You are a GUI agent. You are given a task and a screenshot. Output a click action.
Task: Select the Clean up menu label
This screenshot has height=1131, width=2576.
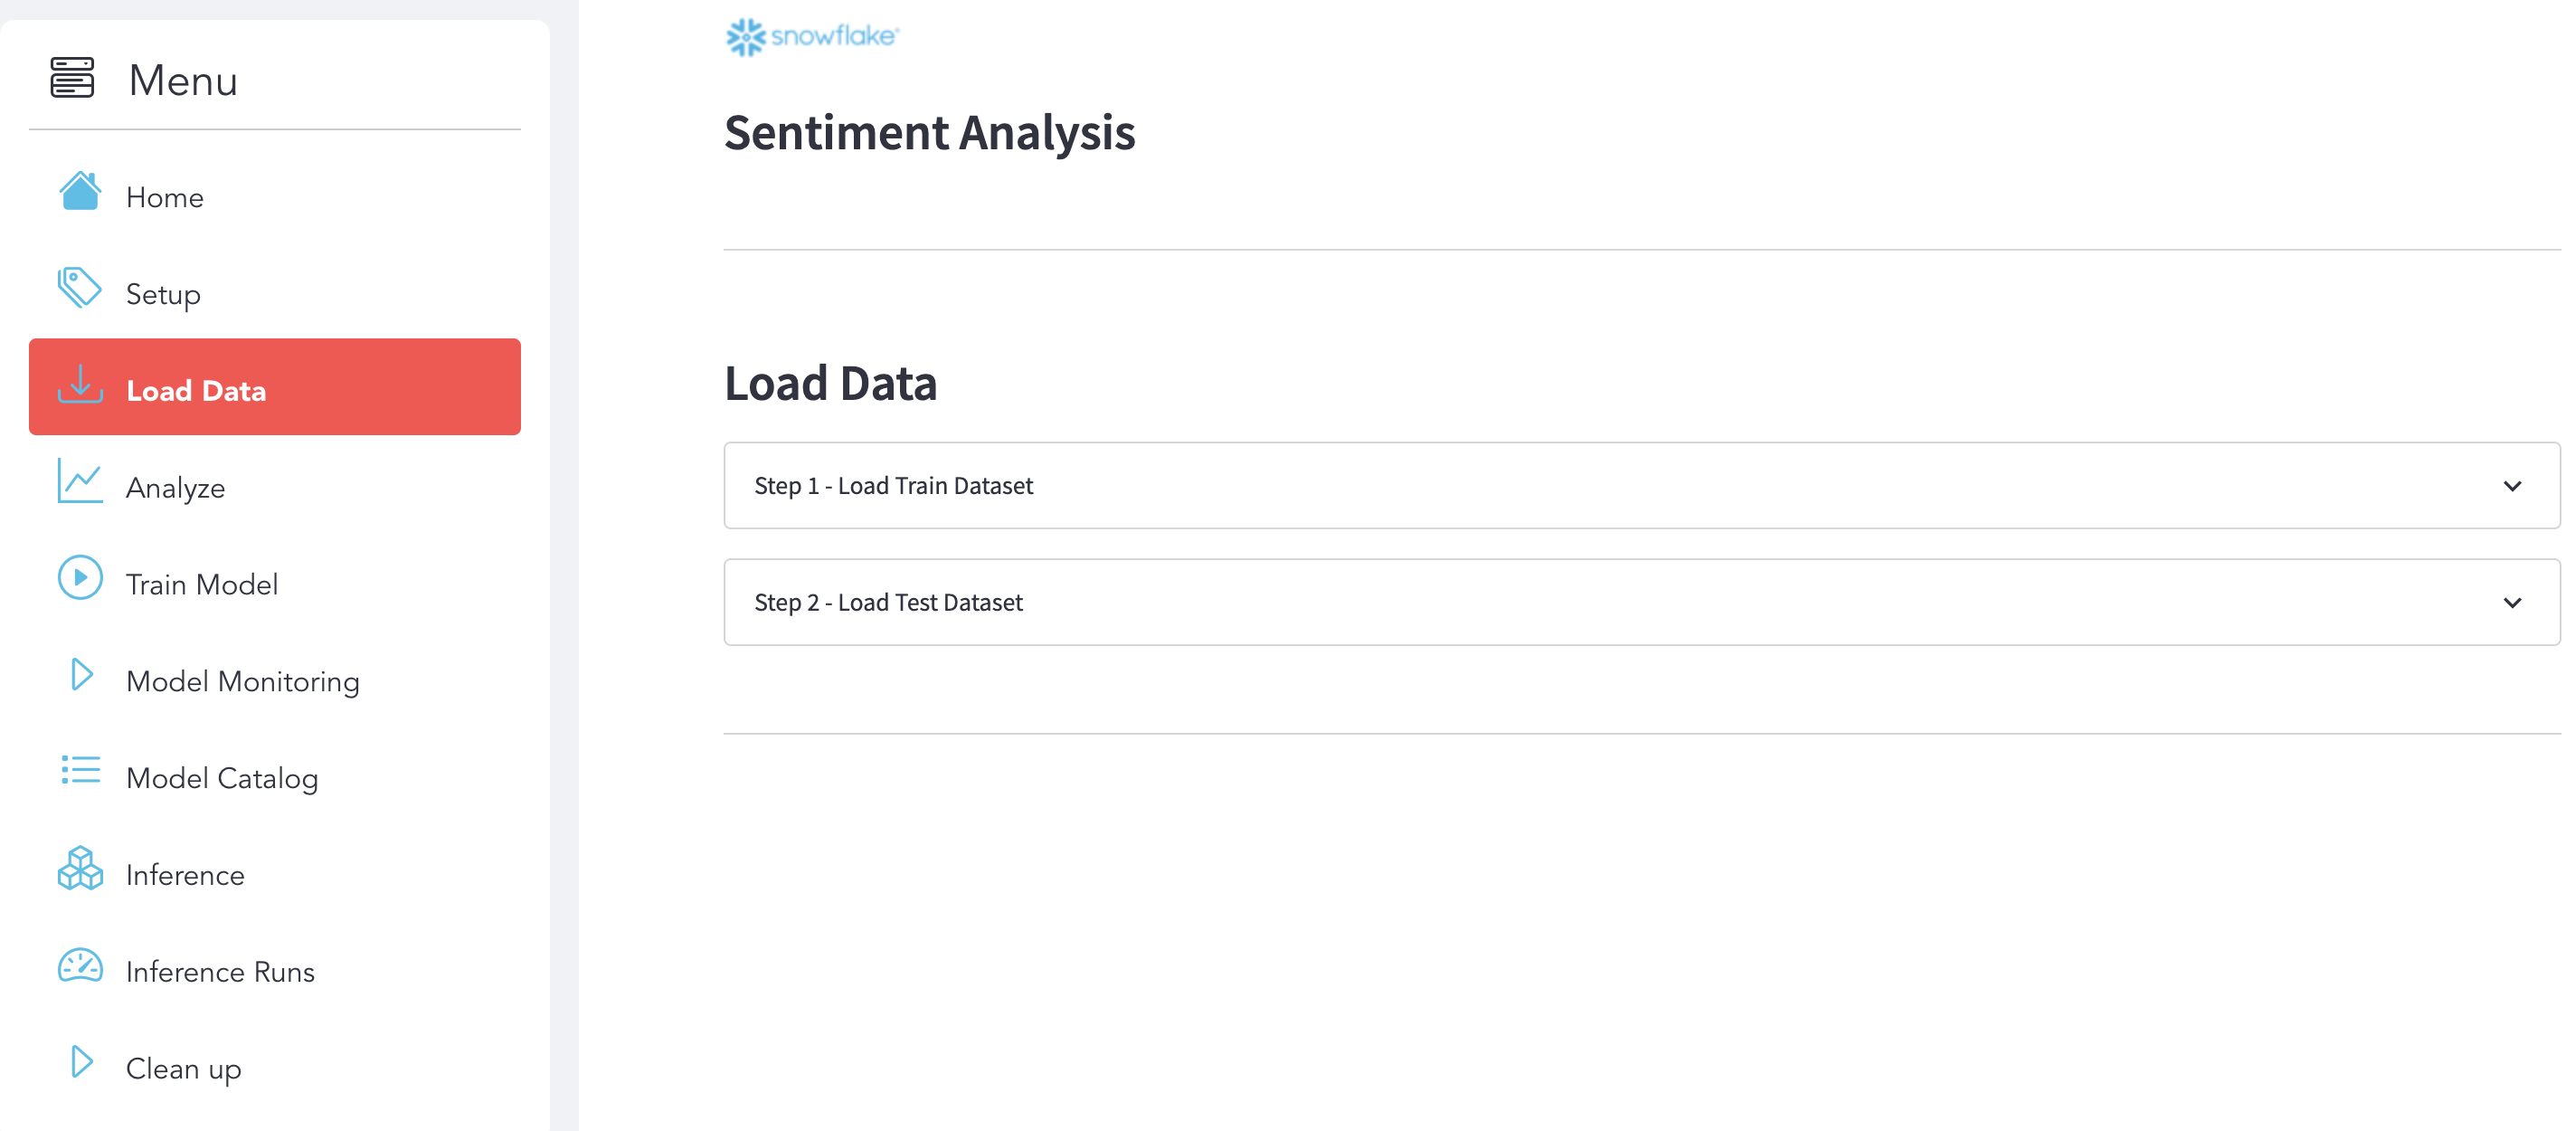(x=184, y=1069)
